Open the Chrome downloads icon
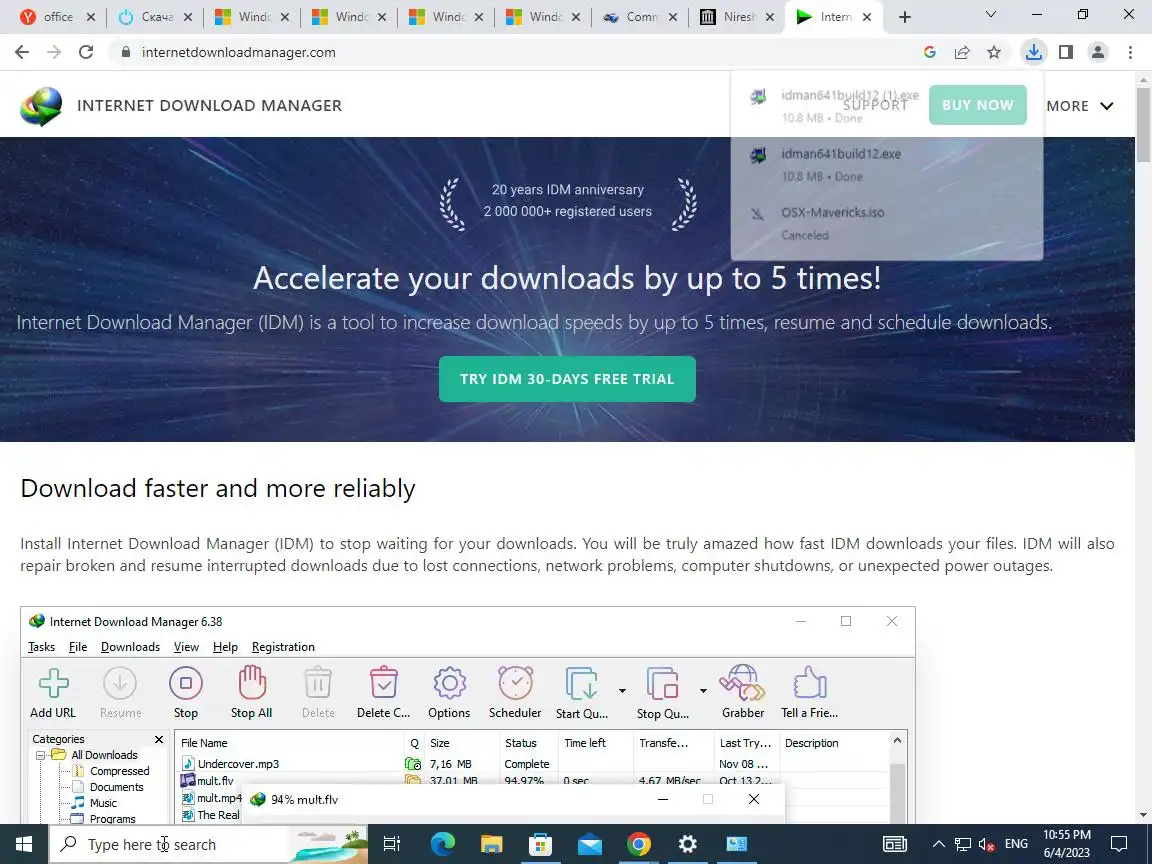 [1034, 52]
